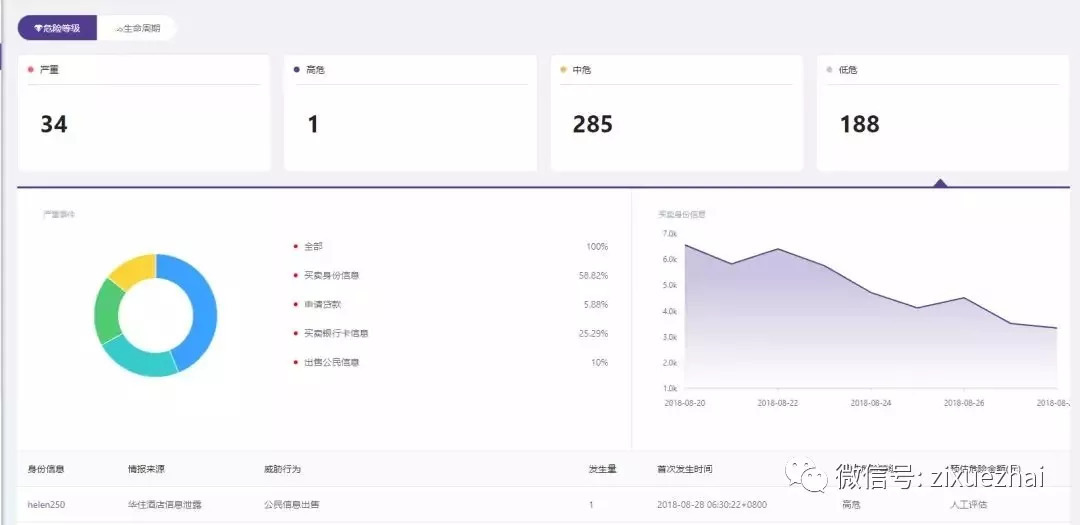Click the 58.82% value in the legend
Image resolution: width=1080 pixels, height=525 pixels.
click(x=593, y=276)
